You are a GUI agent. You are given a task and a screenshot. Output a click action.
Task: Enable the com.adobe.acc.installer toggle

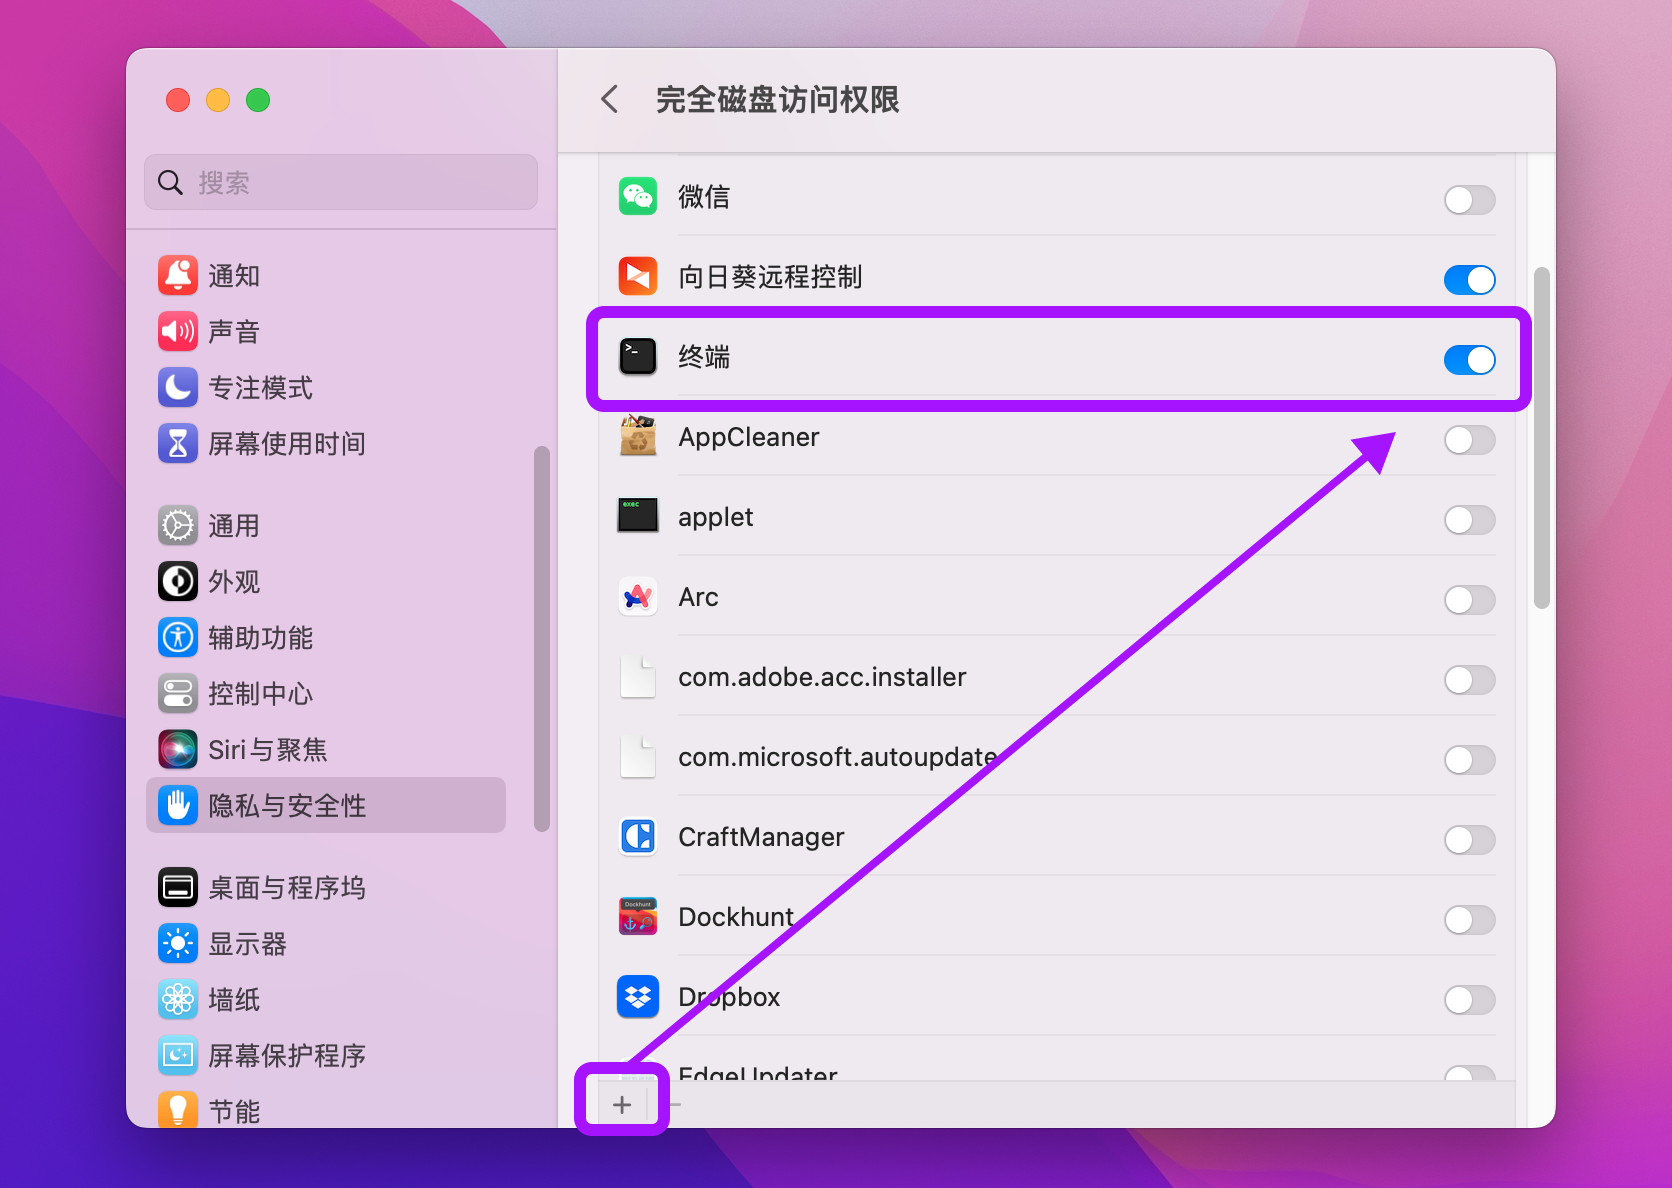pyautogui.click(x=1469, y=680)
